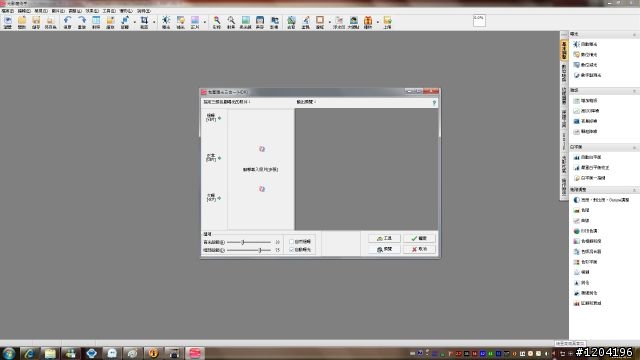640x360 pixels.
Task: Click the Tools (工具) button in HDR dialog
Action: 384,238
